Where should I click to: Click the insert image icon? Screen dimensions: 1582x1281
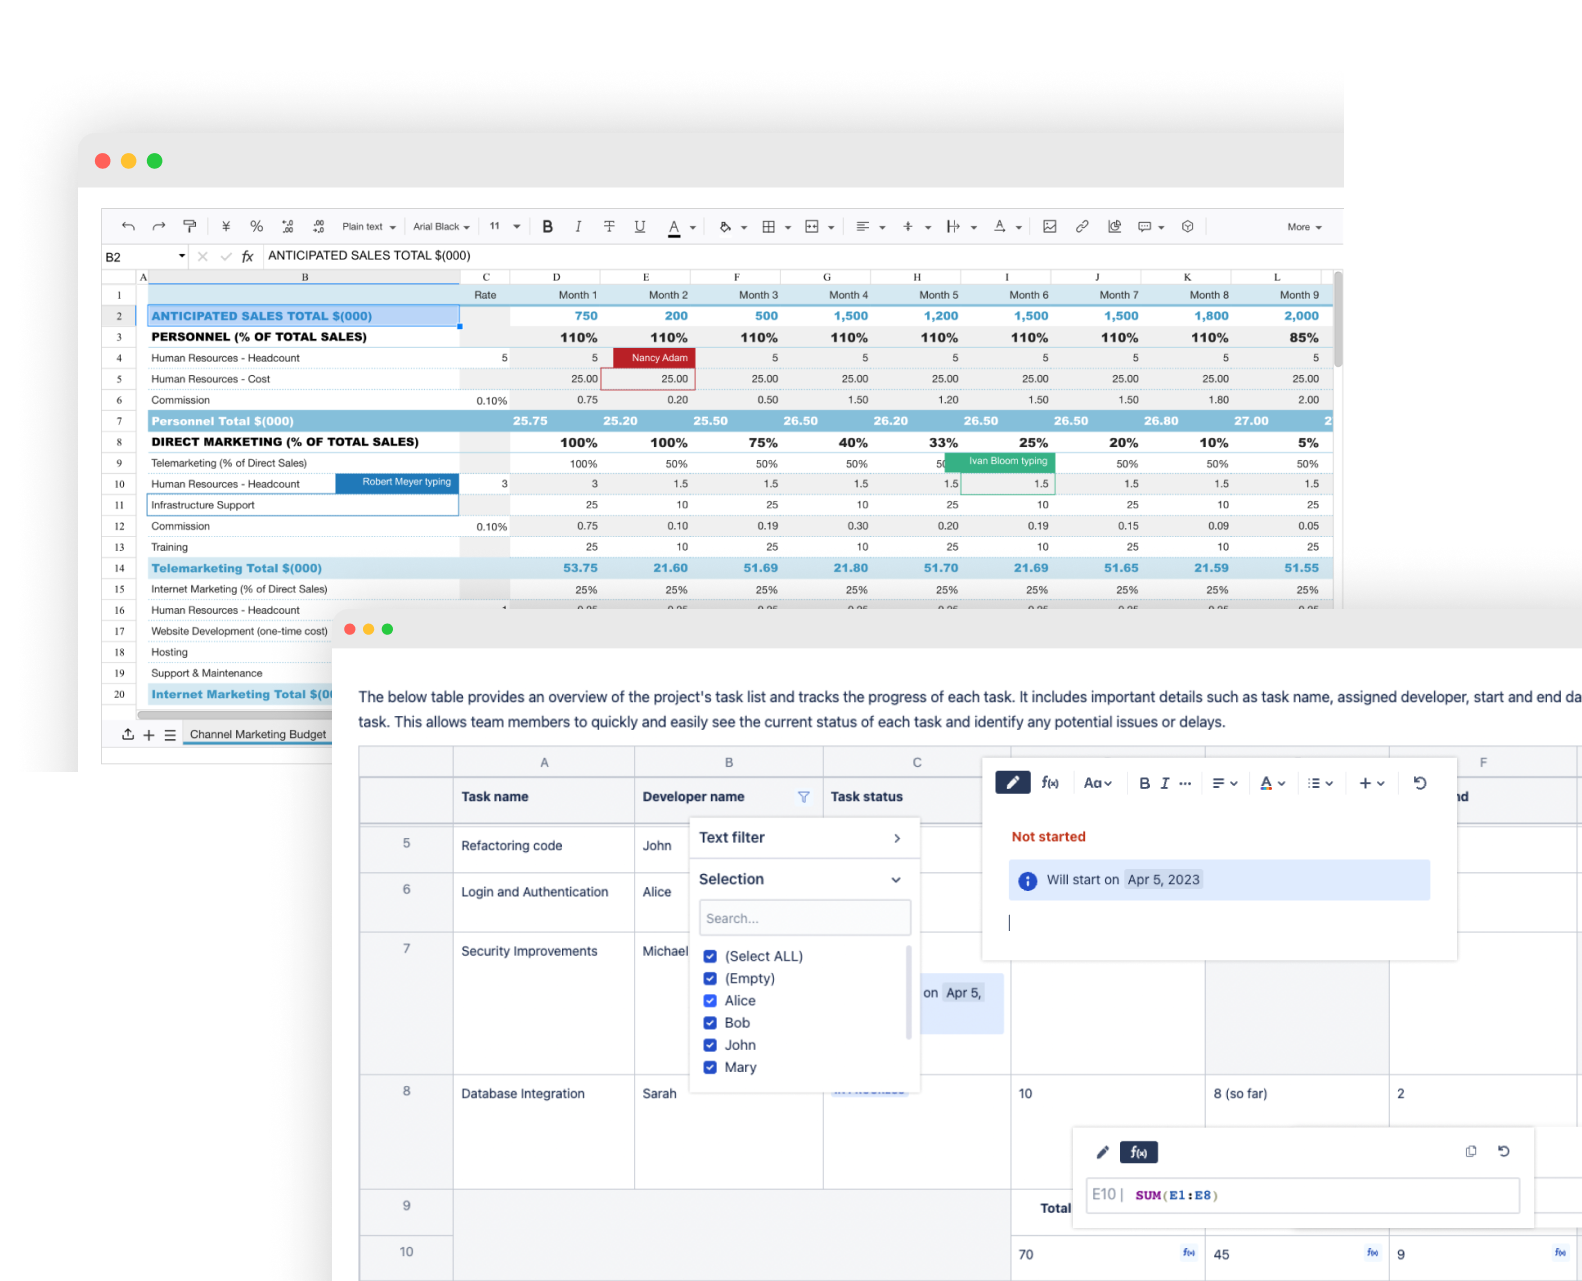(1049, 227)
